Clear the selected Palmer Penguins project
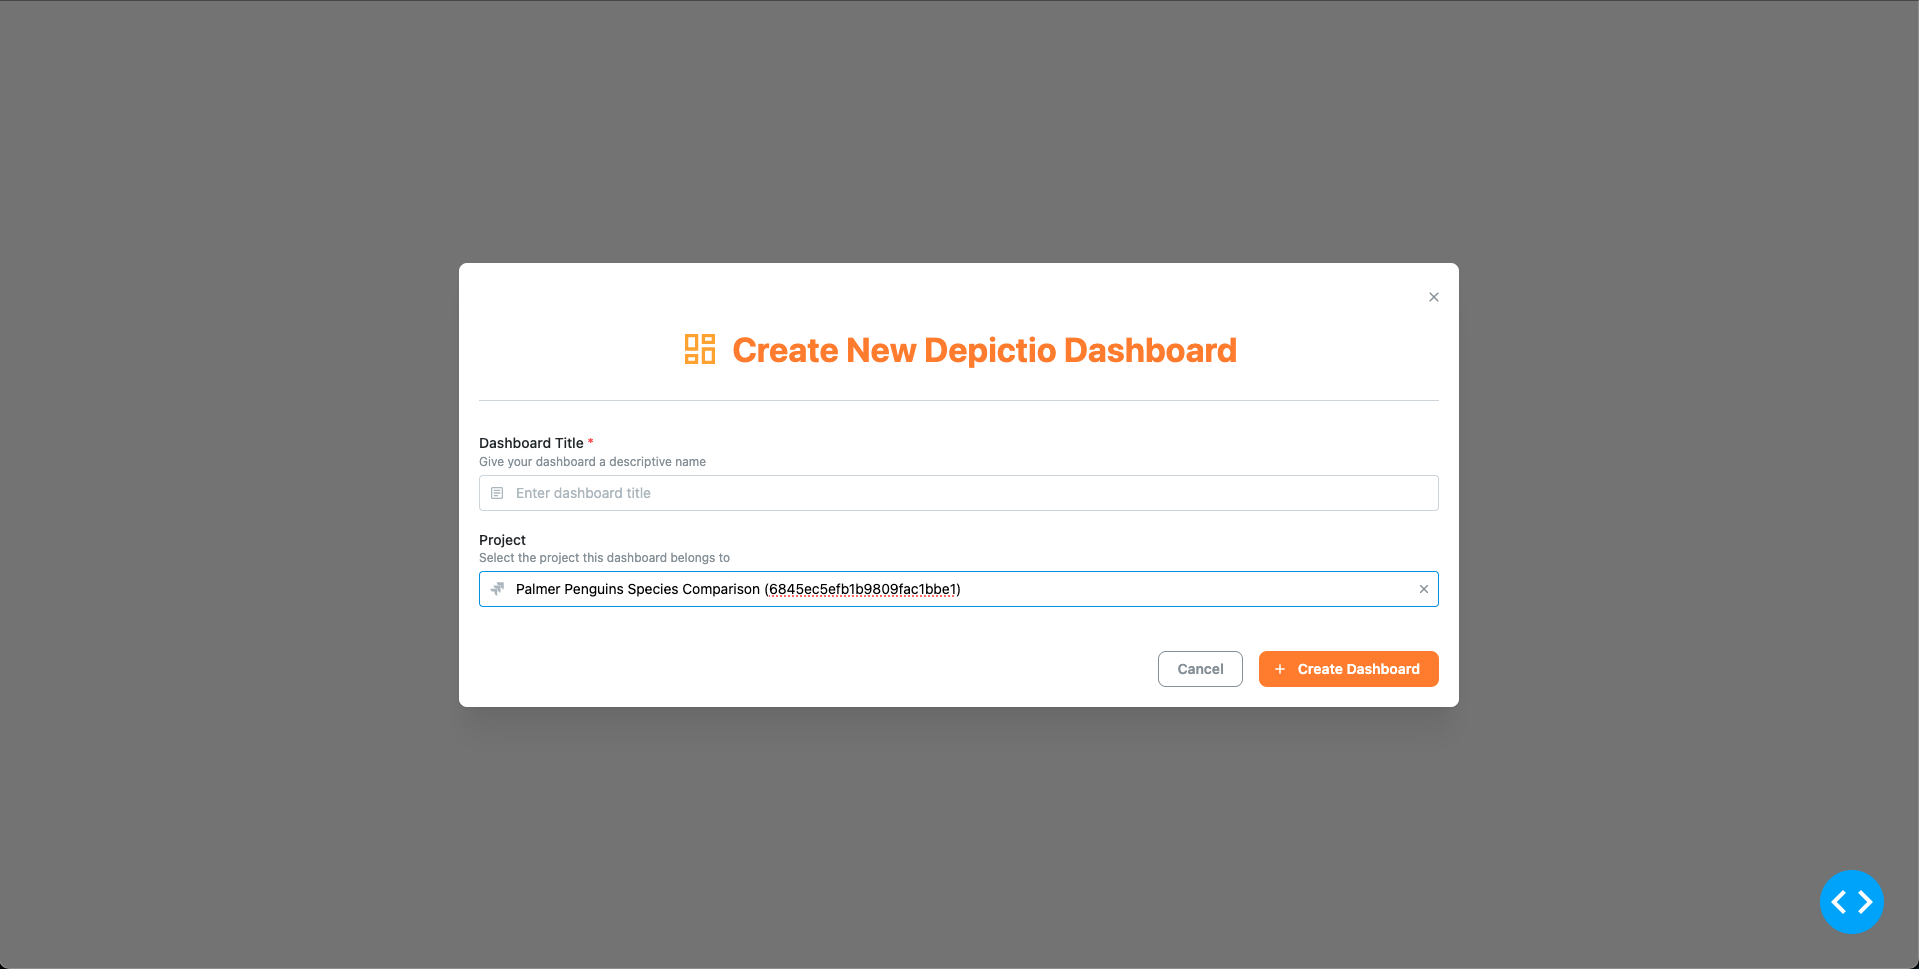Viewport: 1919px width, 969px height. click(x=1423, y=589)
